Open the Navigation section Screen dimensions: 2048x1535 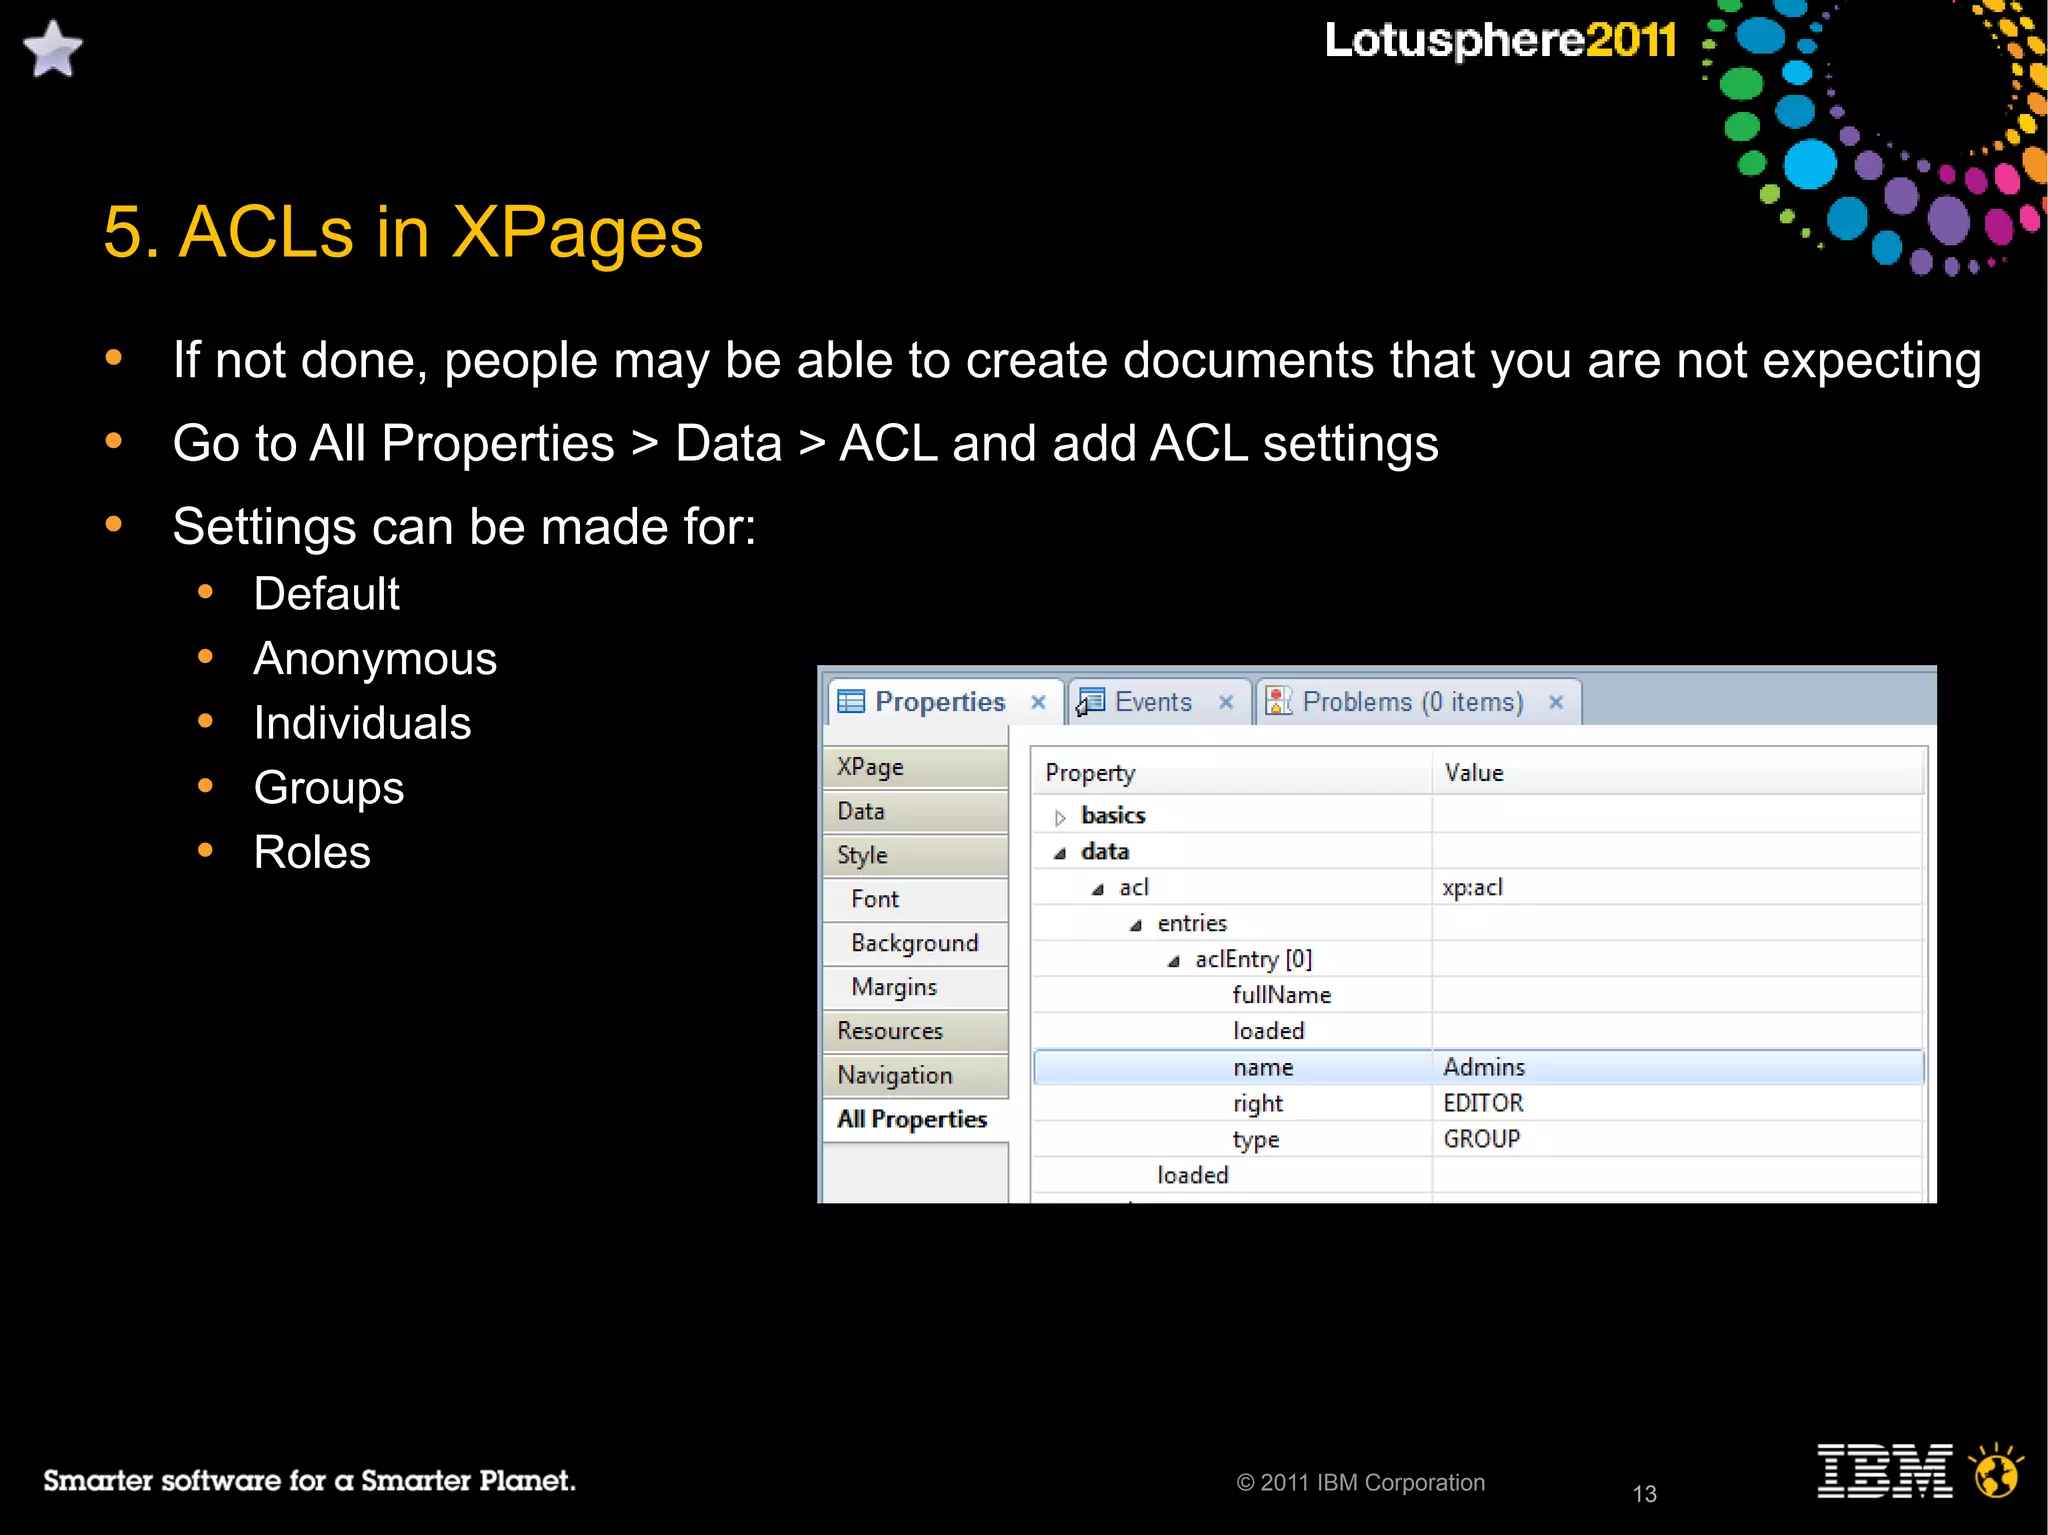[x=915, y=1075]
